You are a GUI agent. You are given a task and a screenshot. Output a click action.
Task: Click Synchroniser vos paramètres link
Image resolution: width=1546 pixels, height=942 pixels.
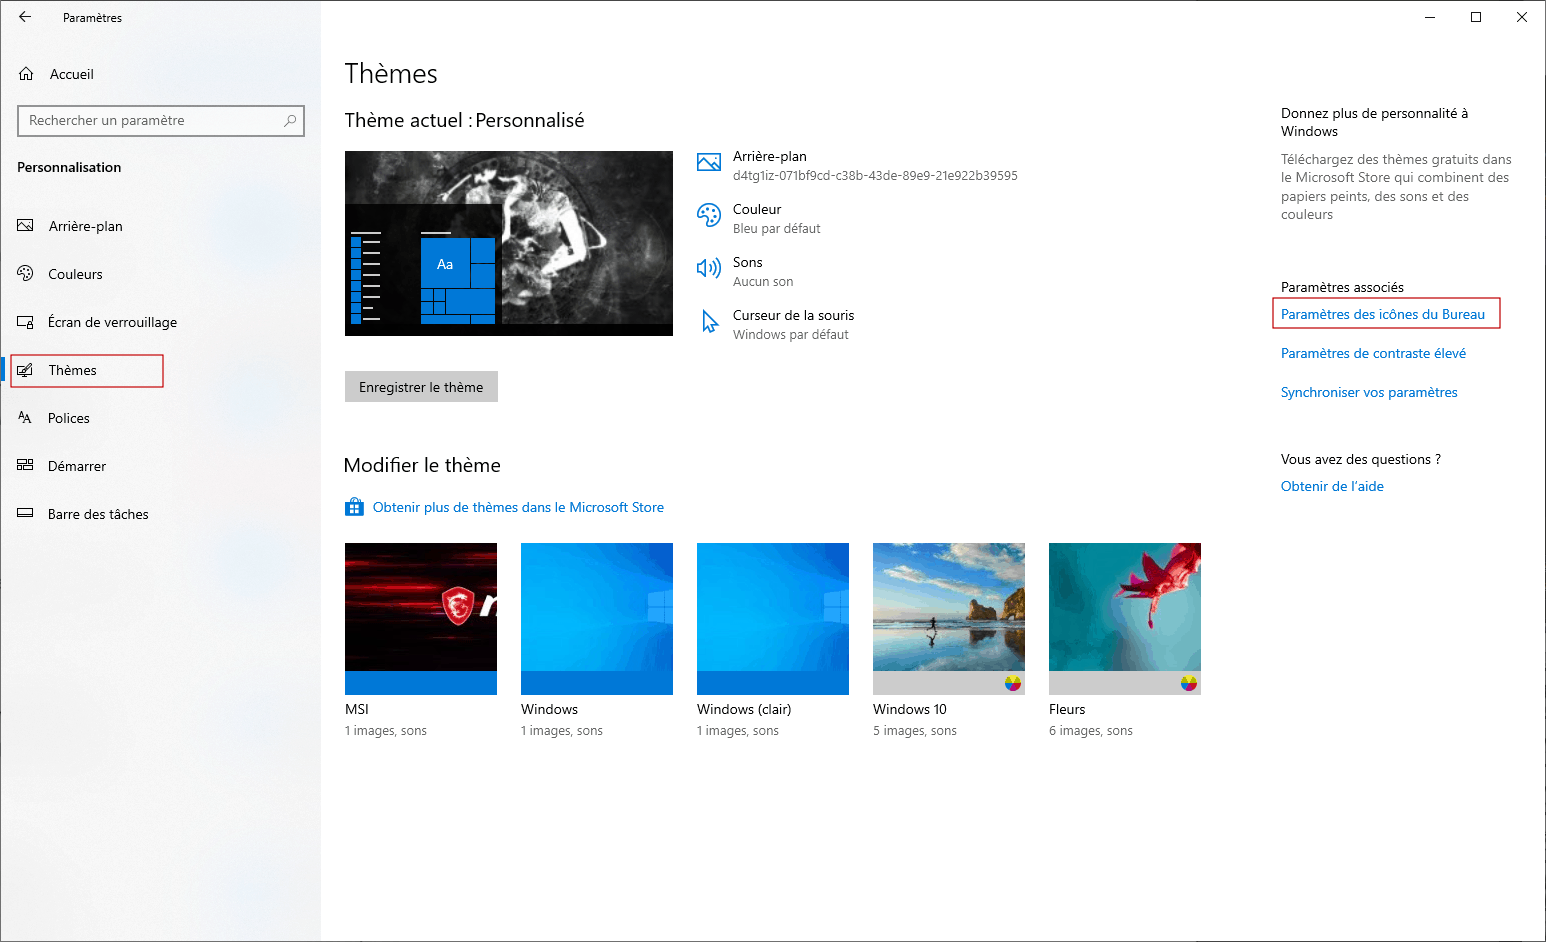coord(1368,392)
